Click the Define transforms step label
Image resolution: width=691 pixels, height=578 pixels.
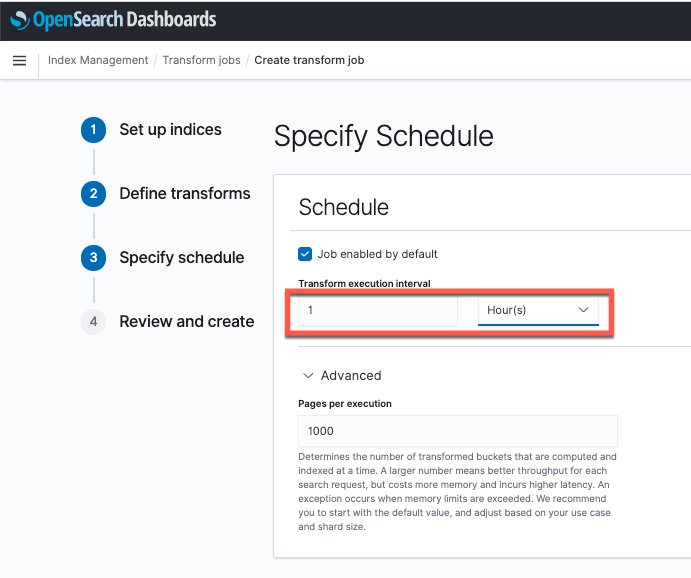(185, 193)
